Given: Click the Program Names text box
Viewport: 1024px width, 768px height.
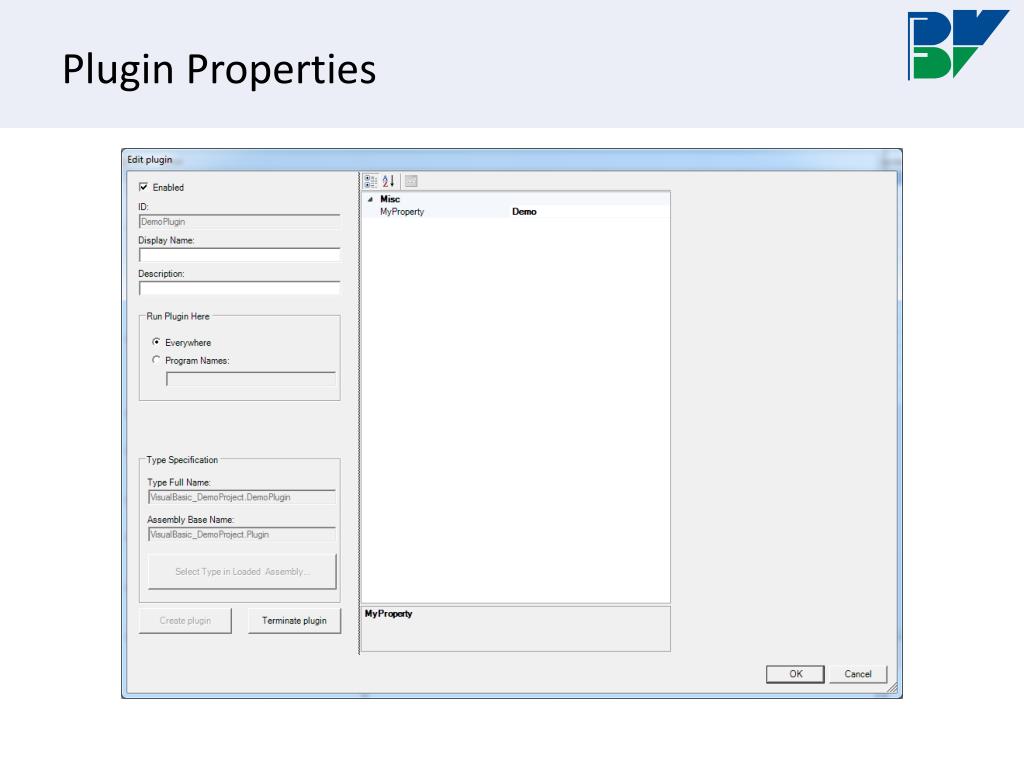Looking at the screenshot, I should tap(251, 379).
